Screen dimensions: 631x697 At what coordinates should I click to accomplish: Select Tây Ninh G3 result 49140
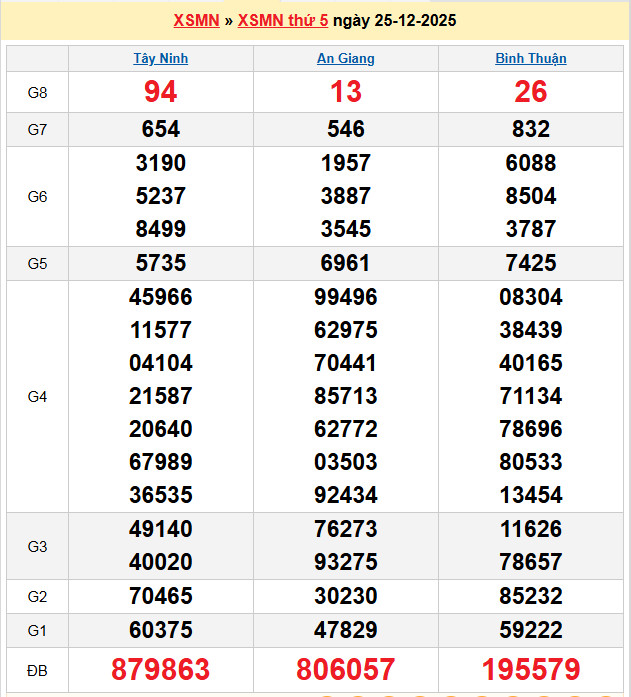[160, 529]
